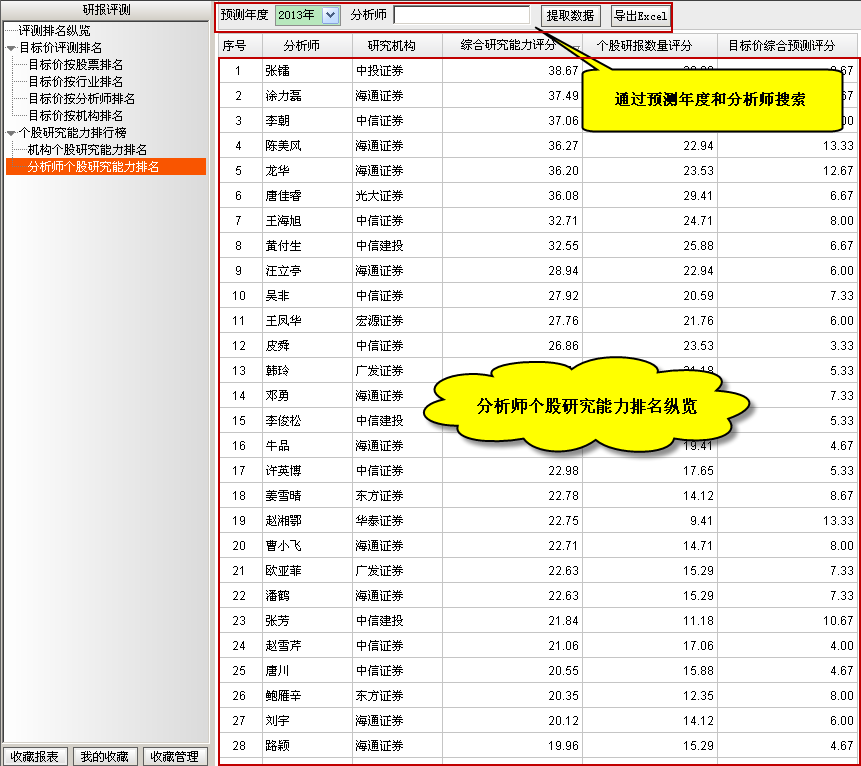Select 目标价按机构排名 tree item
861x766 pixels.
[x=75, y=116]
